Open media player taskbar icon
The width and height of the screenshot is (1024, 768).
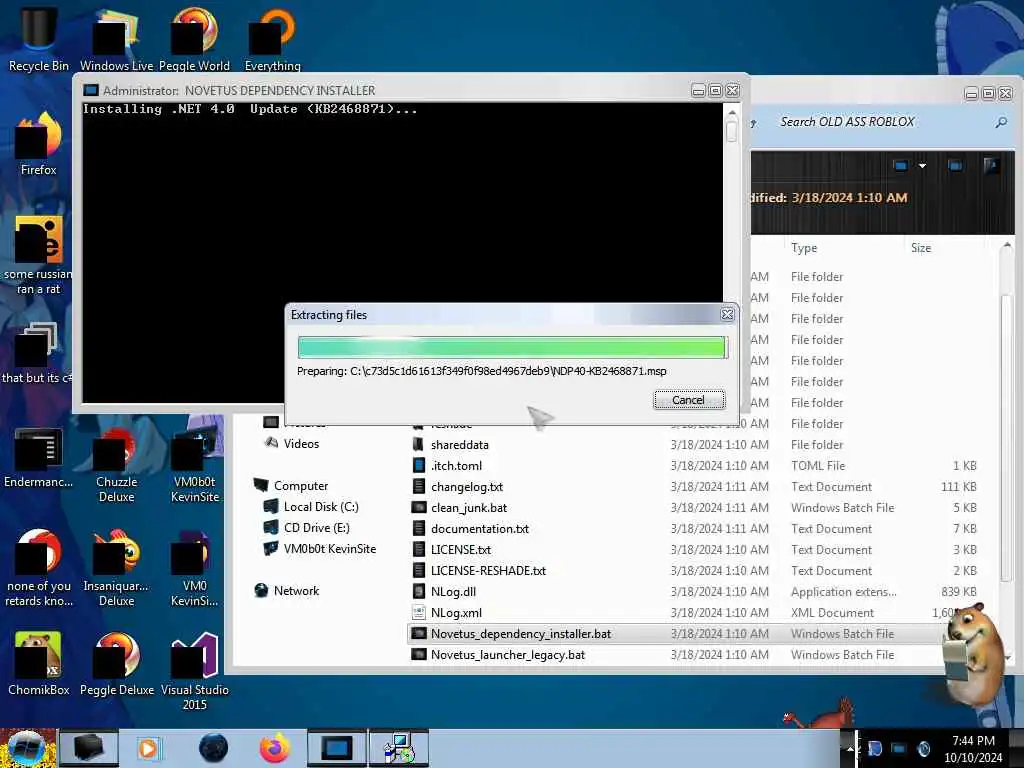tap(148, 748)
